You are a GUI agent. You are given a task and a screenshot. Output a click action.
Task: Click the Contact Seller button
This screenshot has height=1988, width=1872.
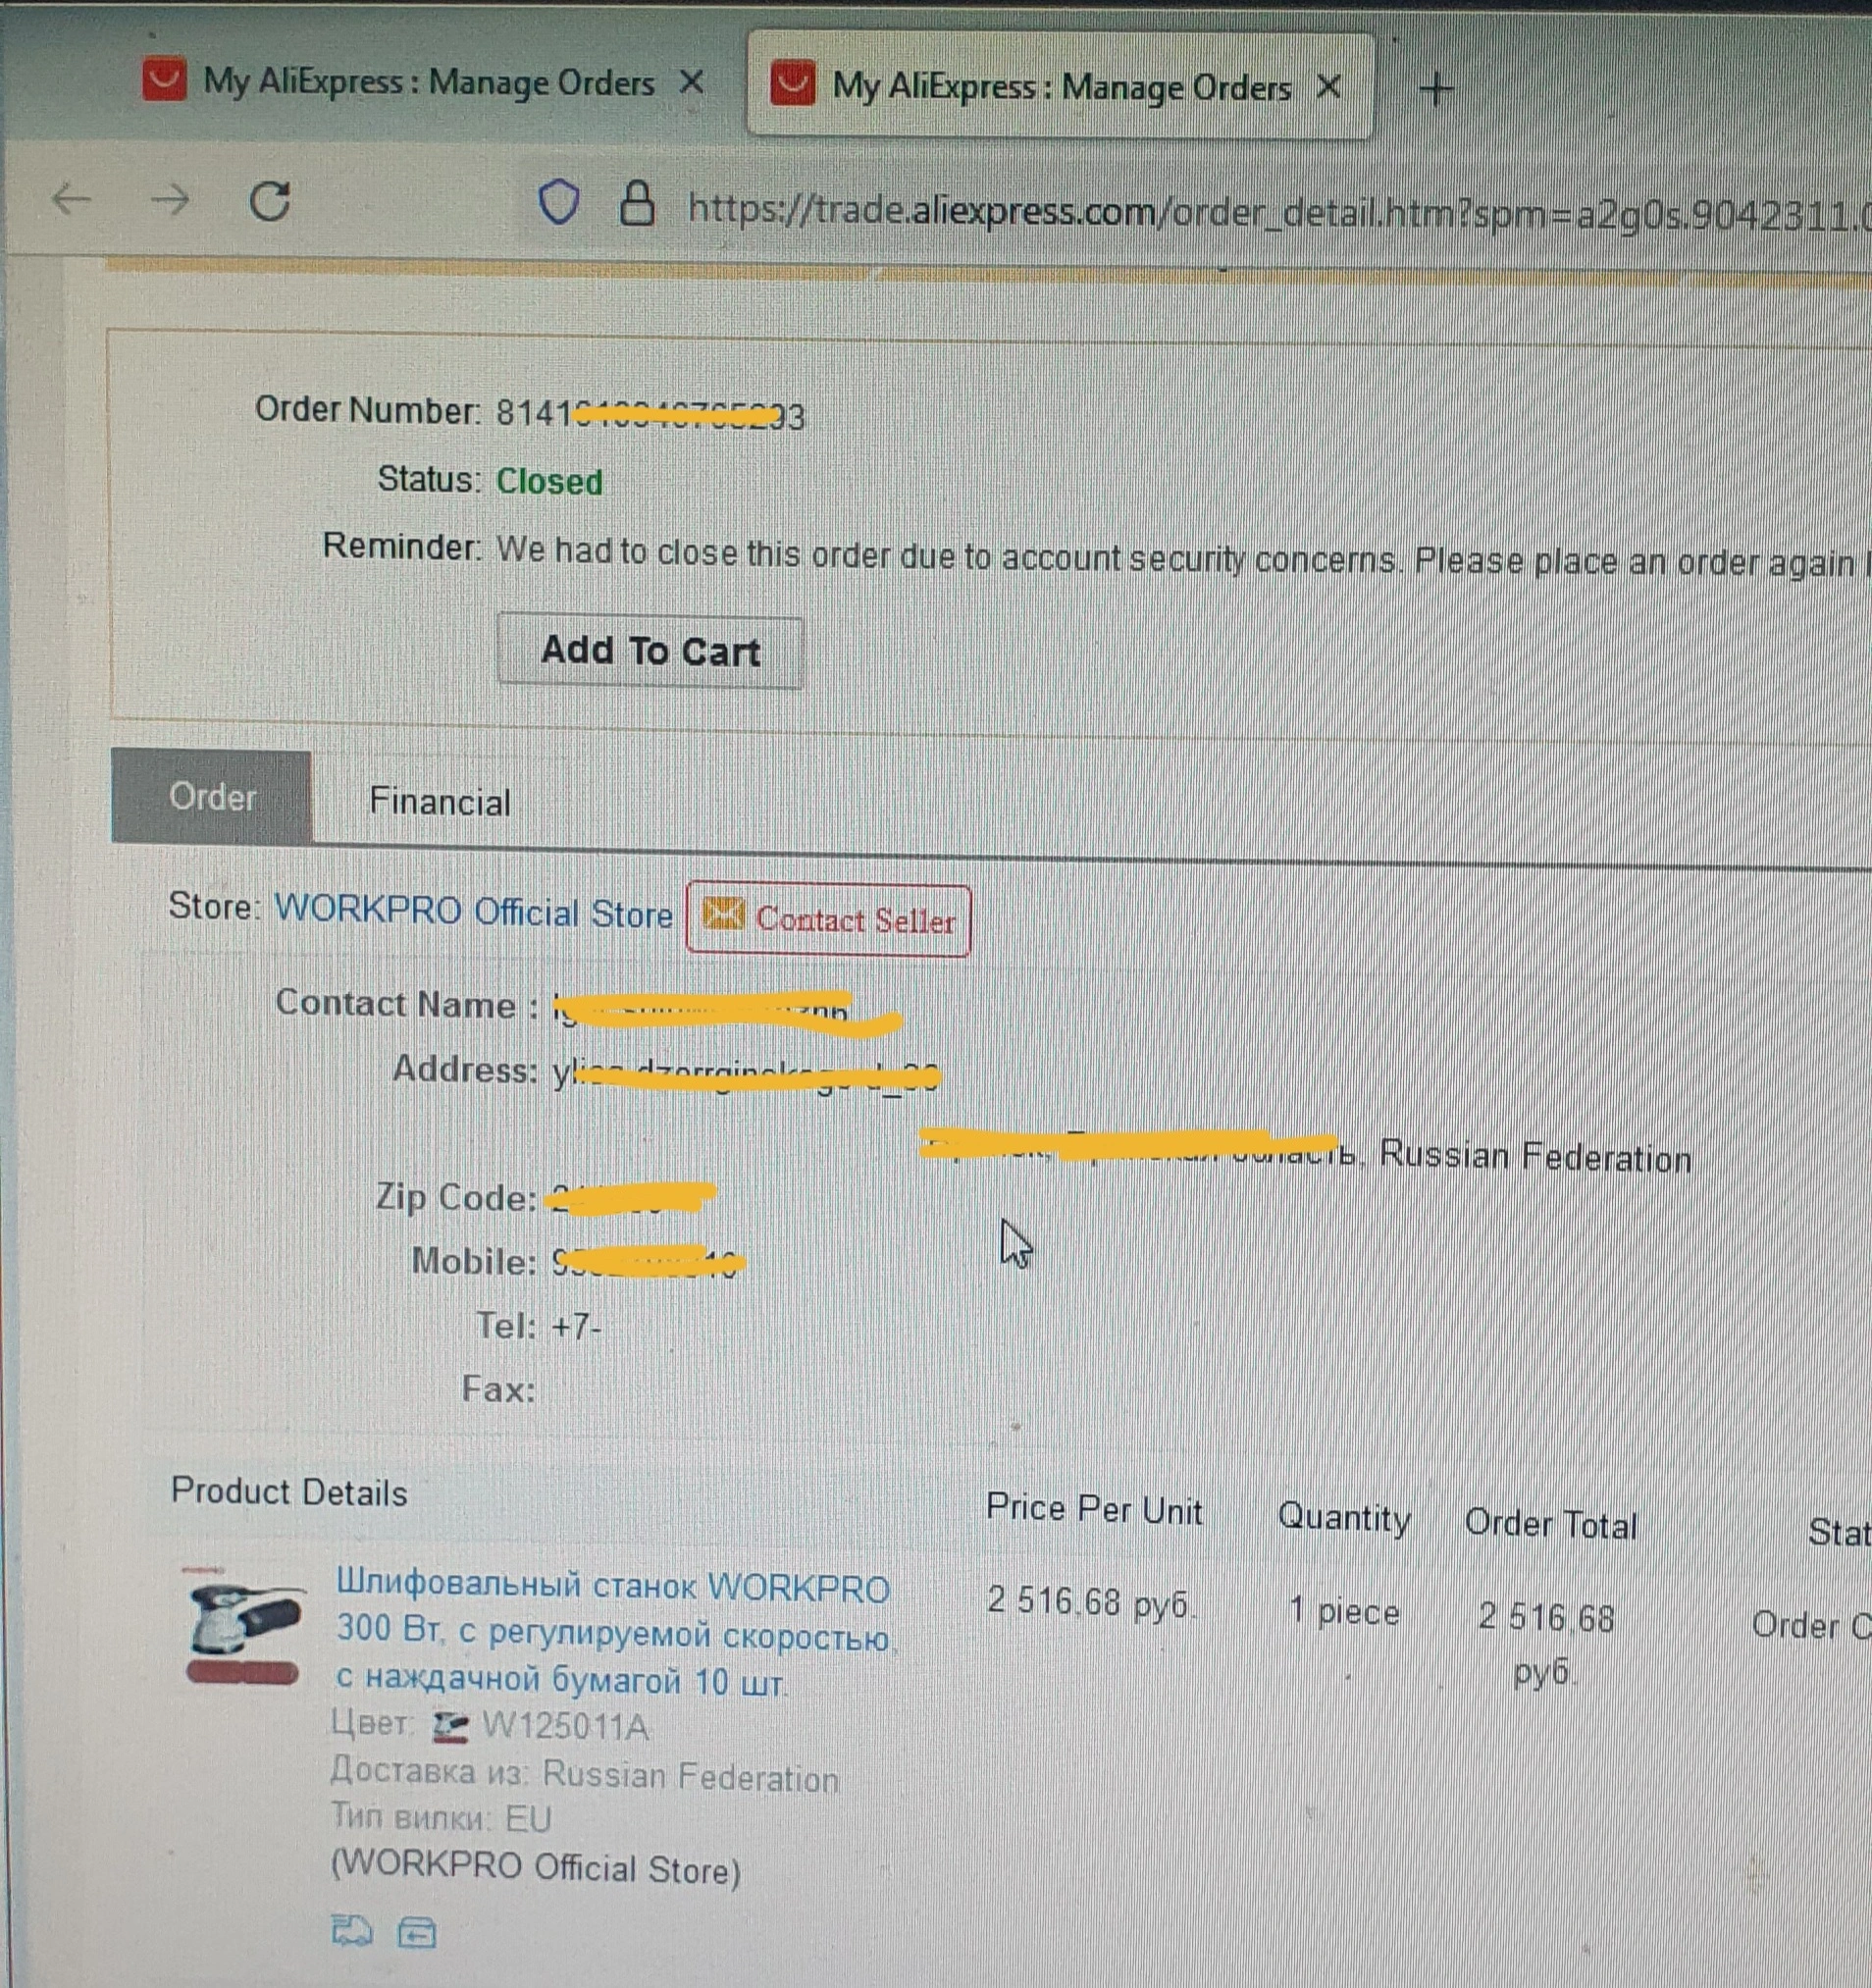[829, 920]
